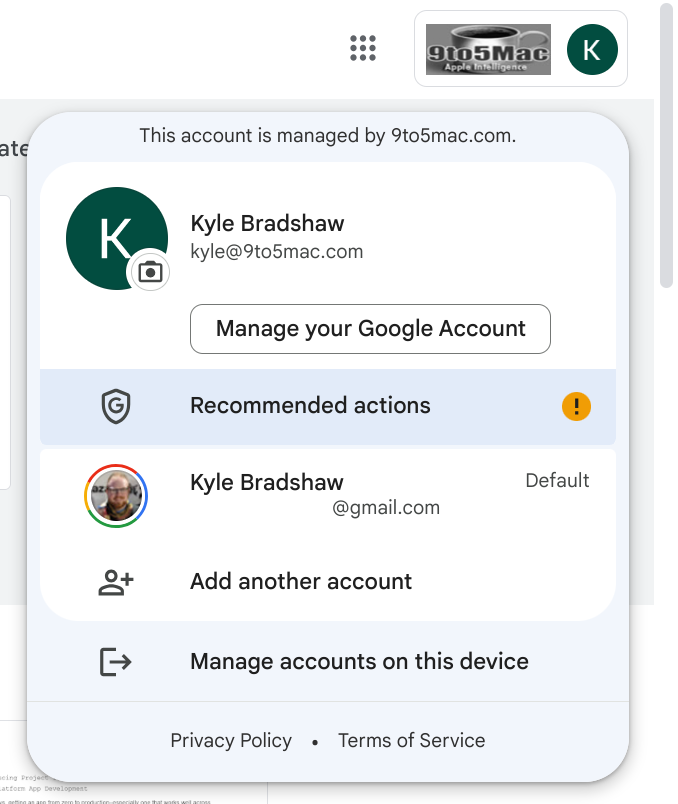The image size is (678, 804).
Task: Open the Recommended actions entry
Action: 310,406
